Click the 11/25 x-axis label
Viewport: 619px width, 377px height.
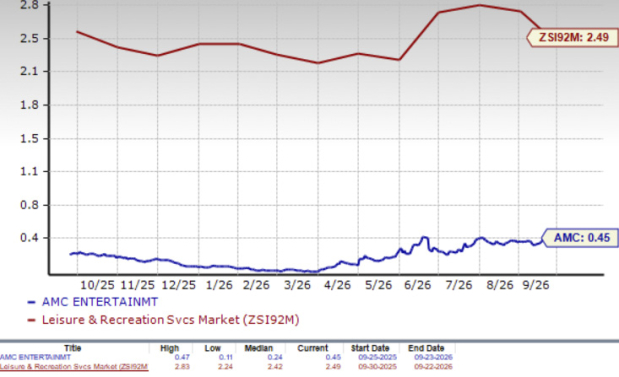[137, 285]
